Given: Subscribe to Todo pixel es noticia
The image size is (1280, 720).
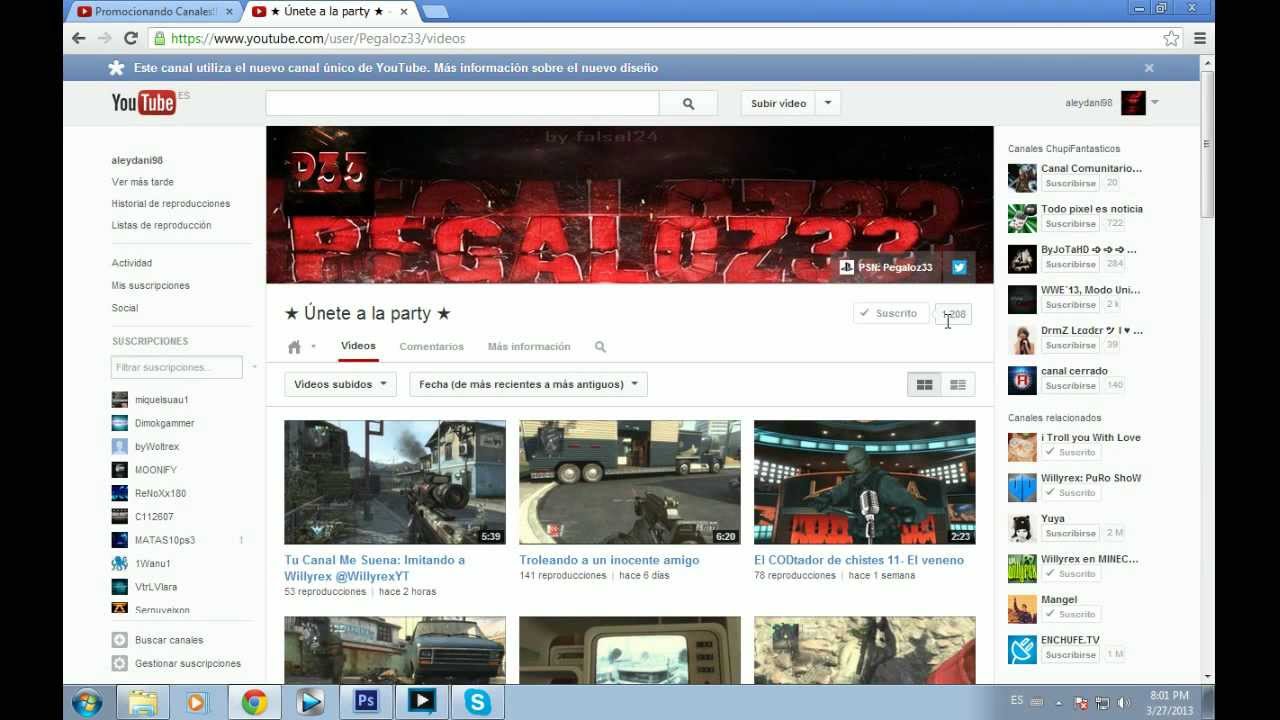Looking at the screenshot, I should [x=1070, y=224].
